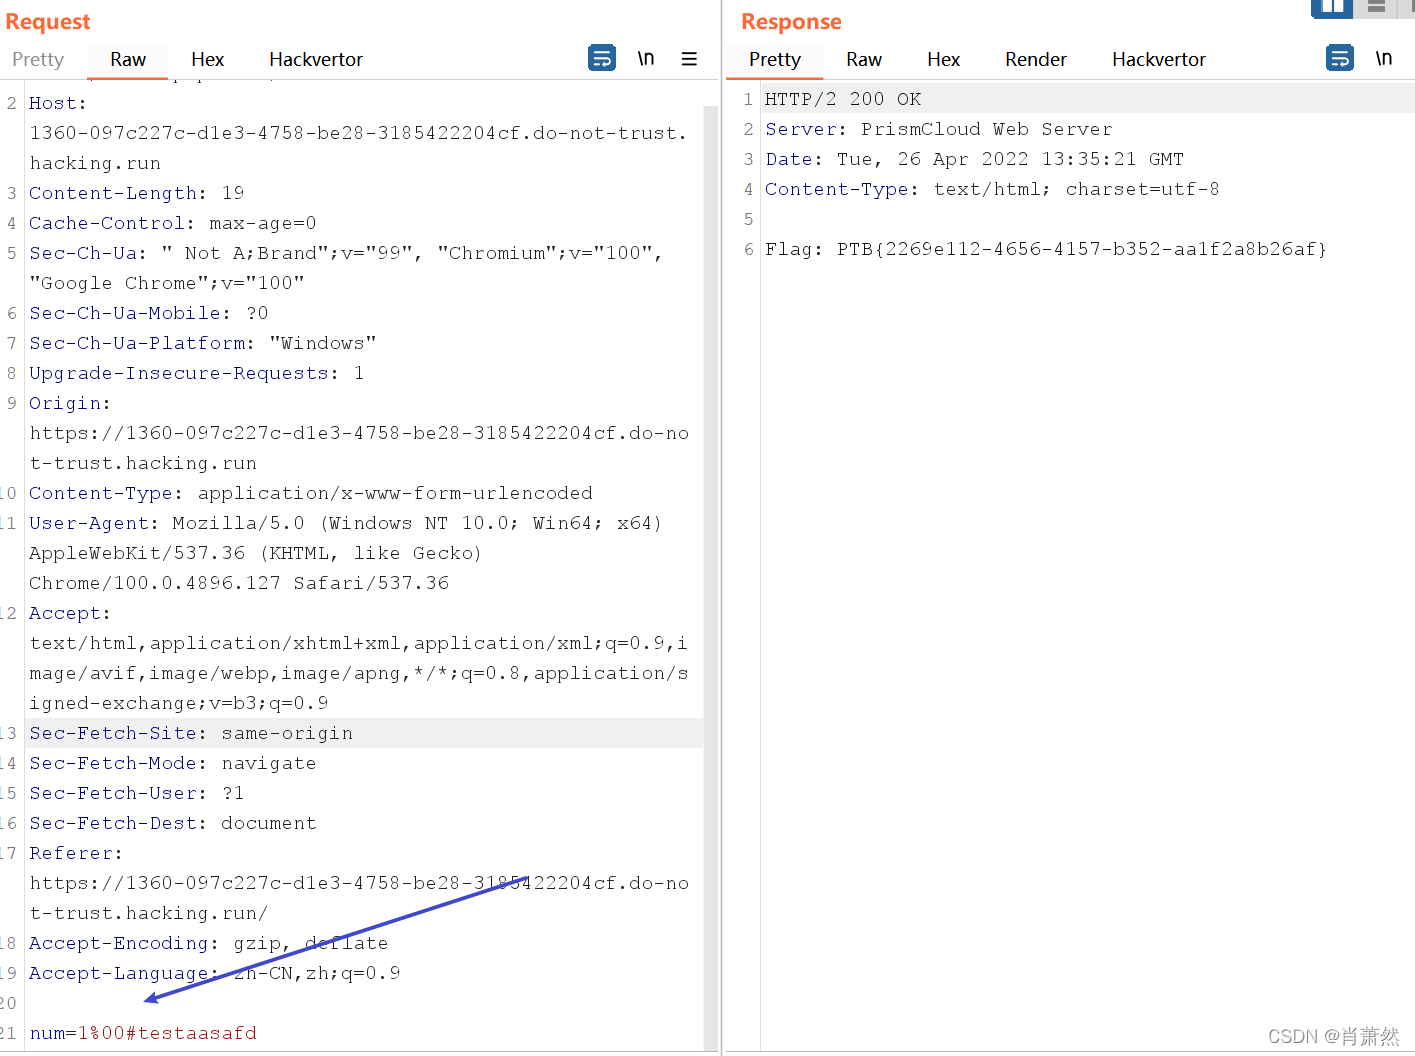The image size is (1415, 1056).
Task: Switch Response view to Hex tab
Action: click(x=943, y=59)
